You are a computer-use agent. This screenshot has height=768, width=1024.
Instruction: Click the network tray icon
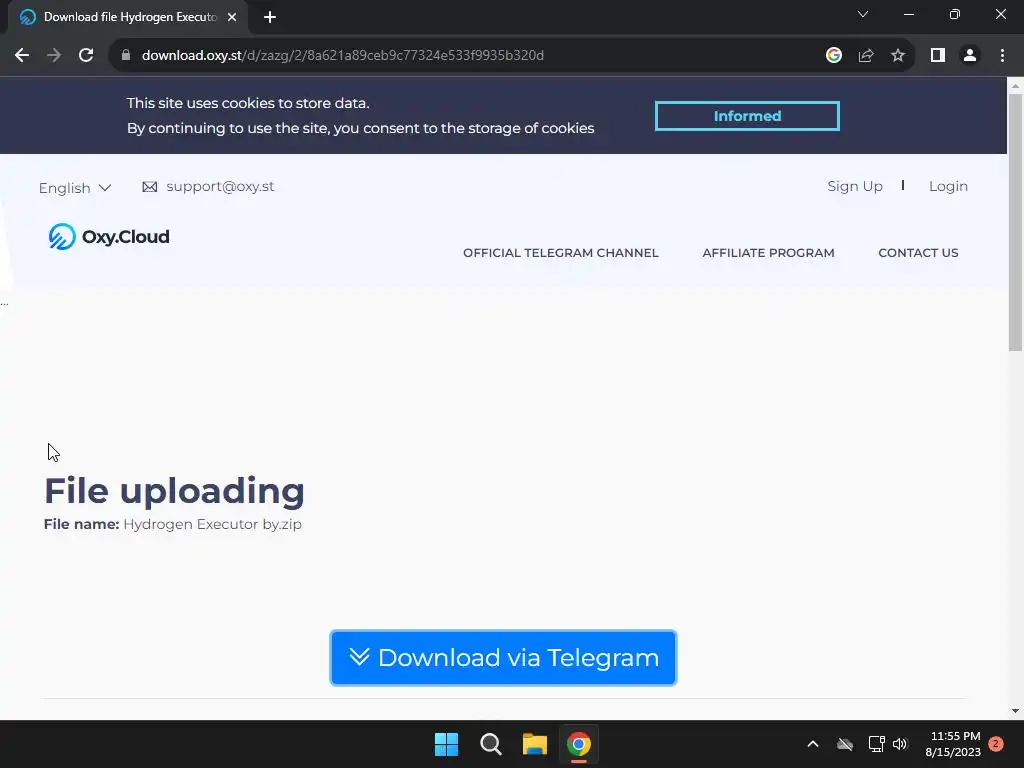click(x=876, y=744)
